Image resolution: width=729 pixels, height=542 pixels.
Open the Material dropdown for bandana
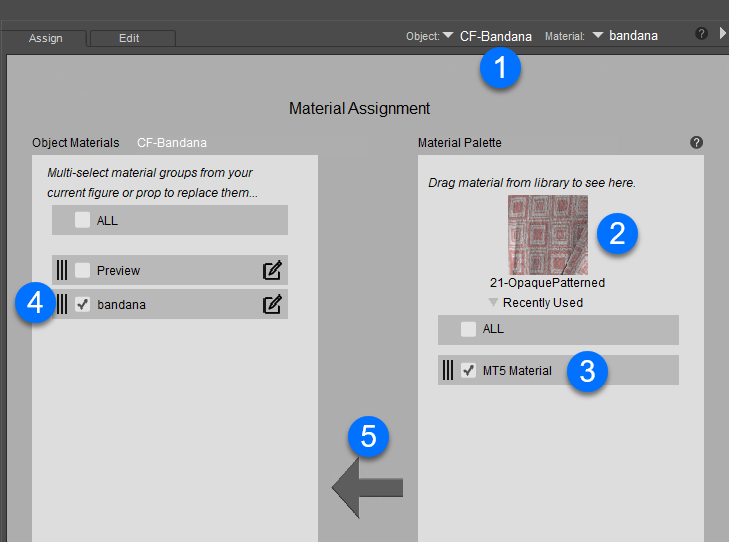coord(598,36)
